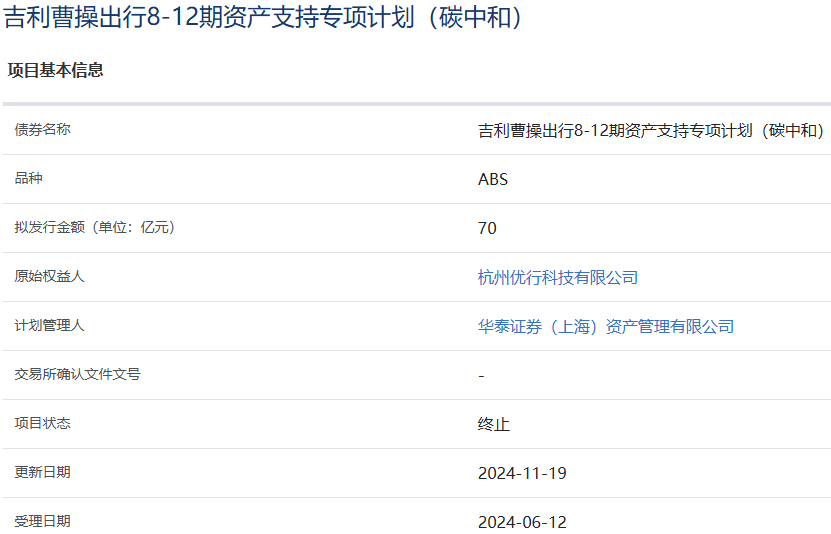Click the 债券名称 row label
The width and height of the screenshot is (831, 534).
(42, 129)
